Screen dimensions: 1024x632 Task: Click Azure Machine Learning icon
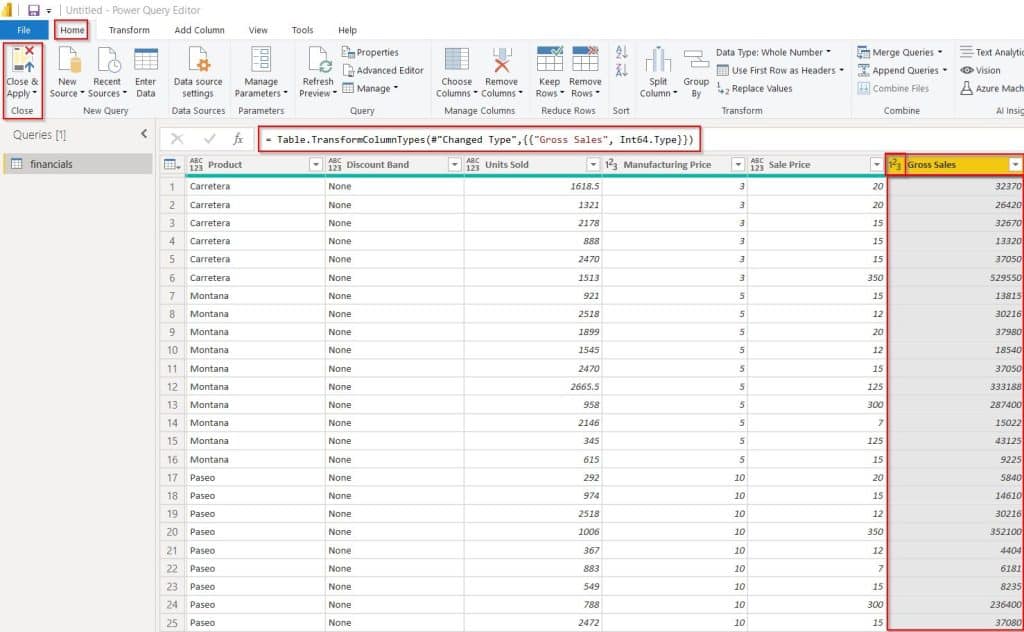click(967, 88)
